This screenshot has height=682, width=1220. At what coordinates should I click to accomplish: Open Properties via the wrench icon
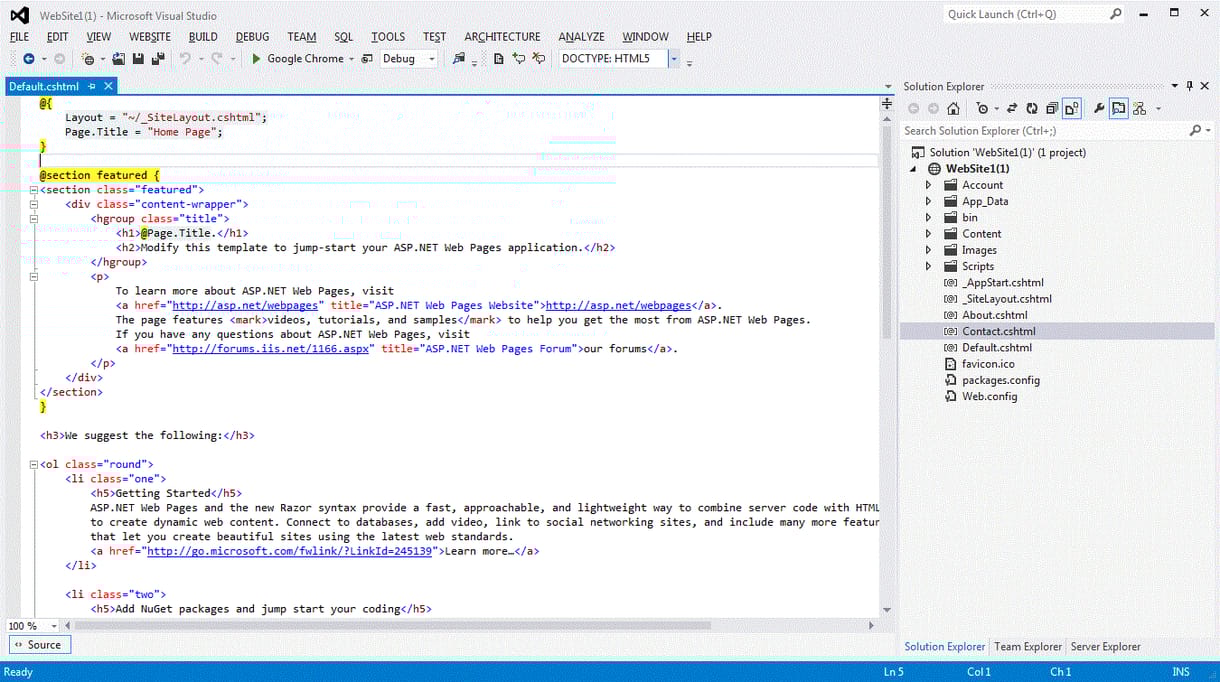click(x=1099, y=109)
